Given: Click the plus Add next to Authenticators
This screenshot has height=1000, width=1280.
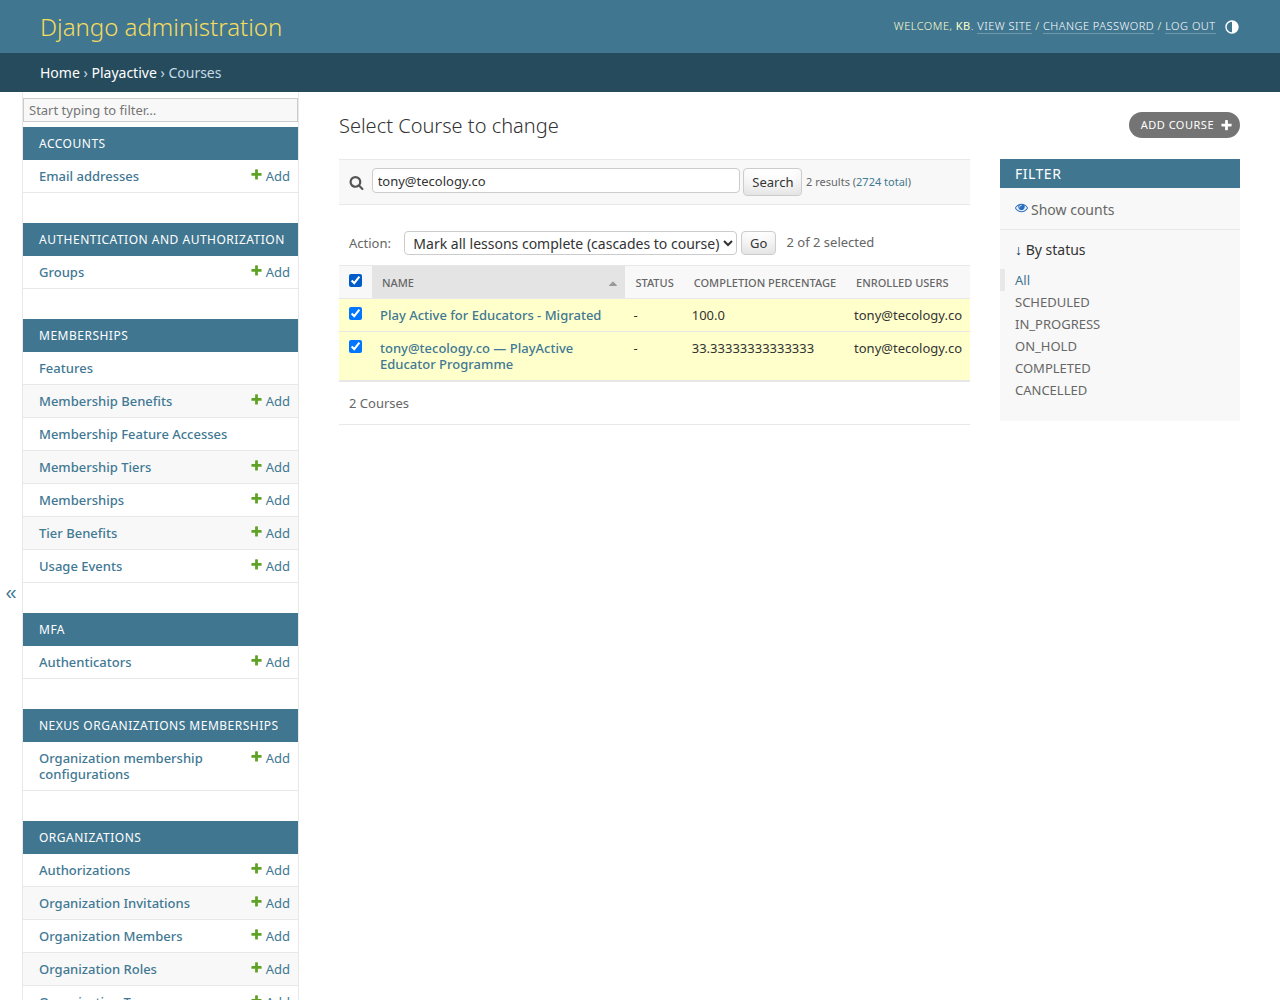Looking at the screenshot, I should (270, 662).
